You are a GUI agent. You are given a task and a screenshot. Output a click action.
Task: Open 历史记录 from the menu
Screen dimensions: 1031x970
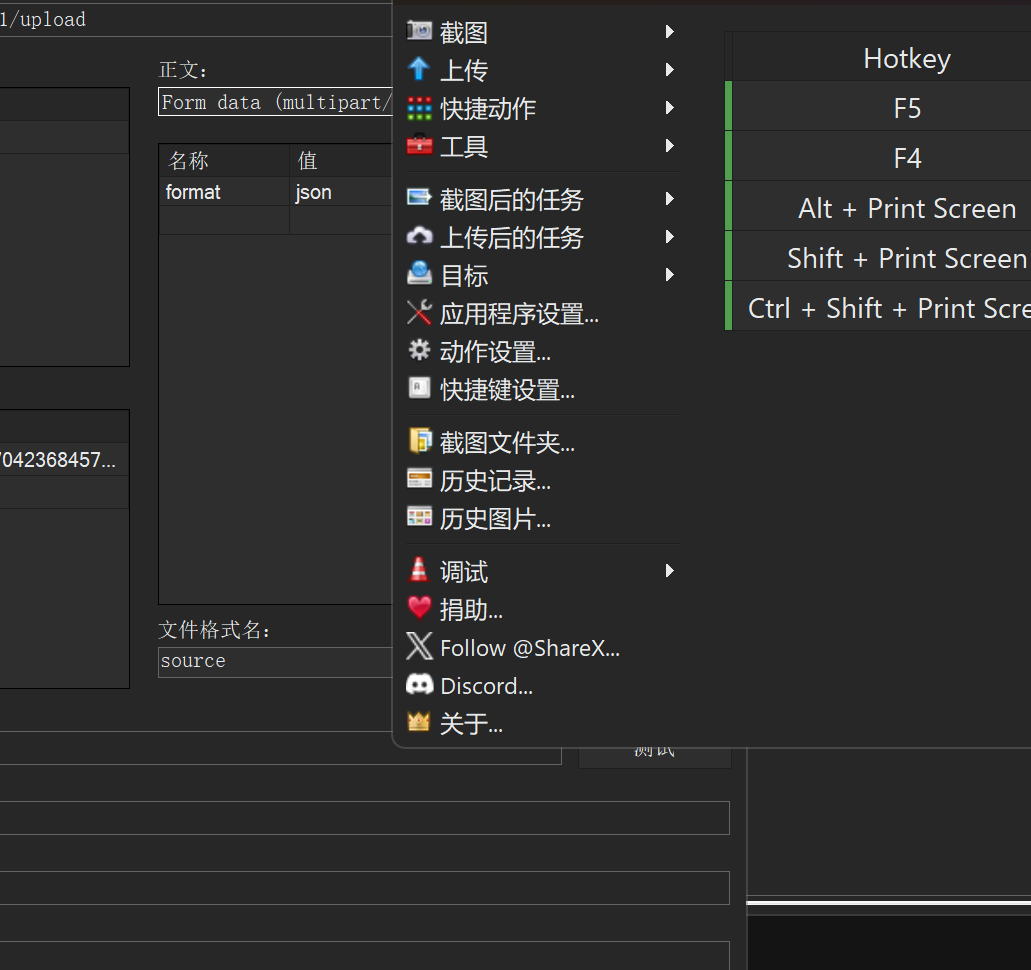point(495,482)
